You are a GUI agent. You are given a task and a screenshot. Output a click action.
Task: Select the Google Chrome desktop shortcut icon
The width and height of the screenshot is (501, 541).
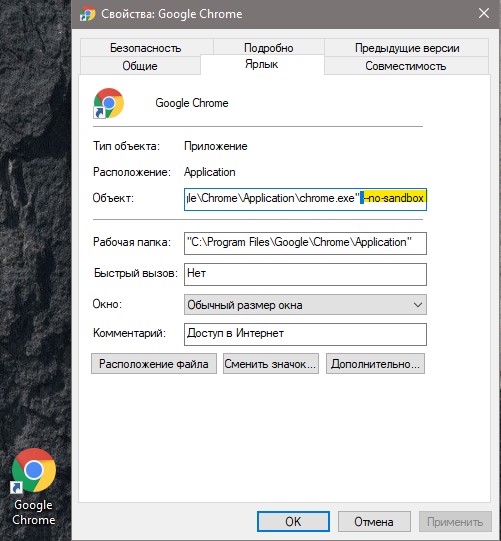(33, 471)
